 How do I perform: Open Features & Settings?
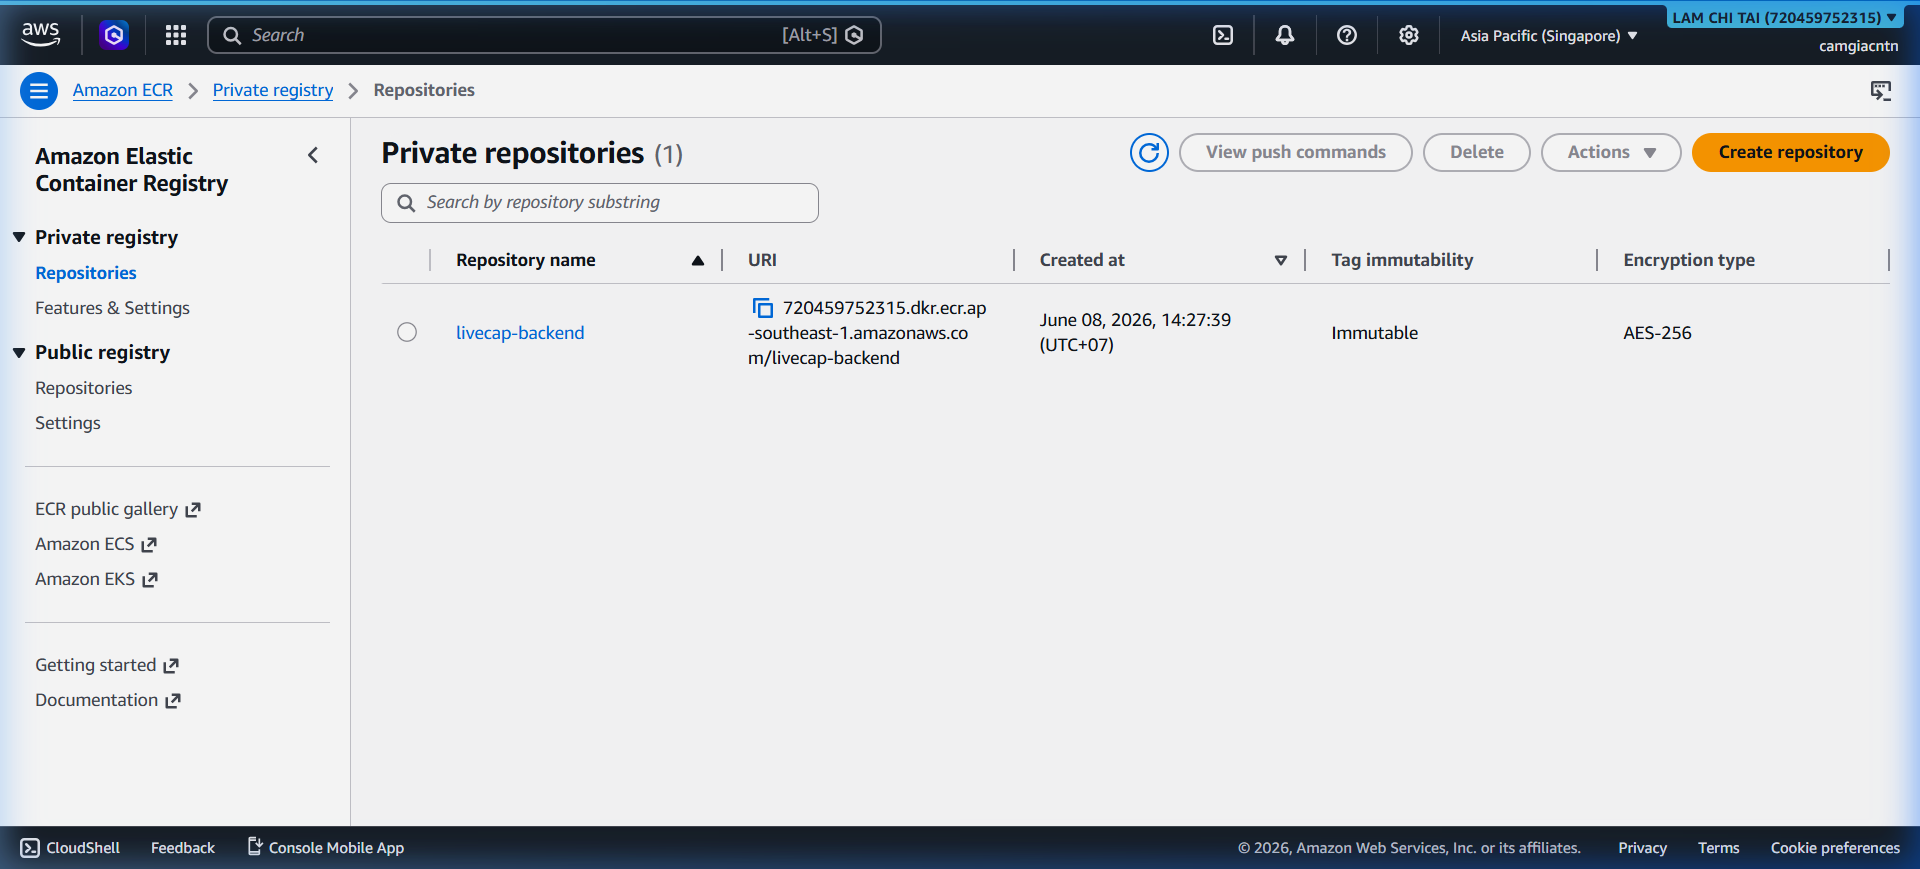point(112,308)
